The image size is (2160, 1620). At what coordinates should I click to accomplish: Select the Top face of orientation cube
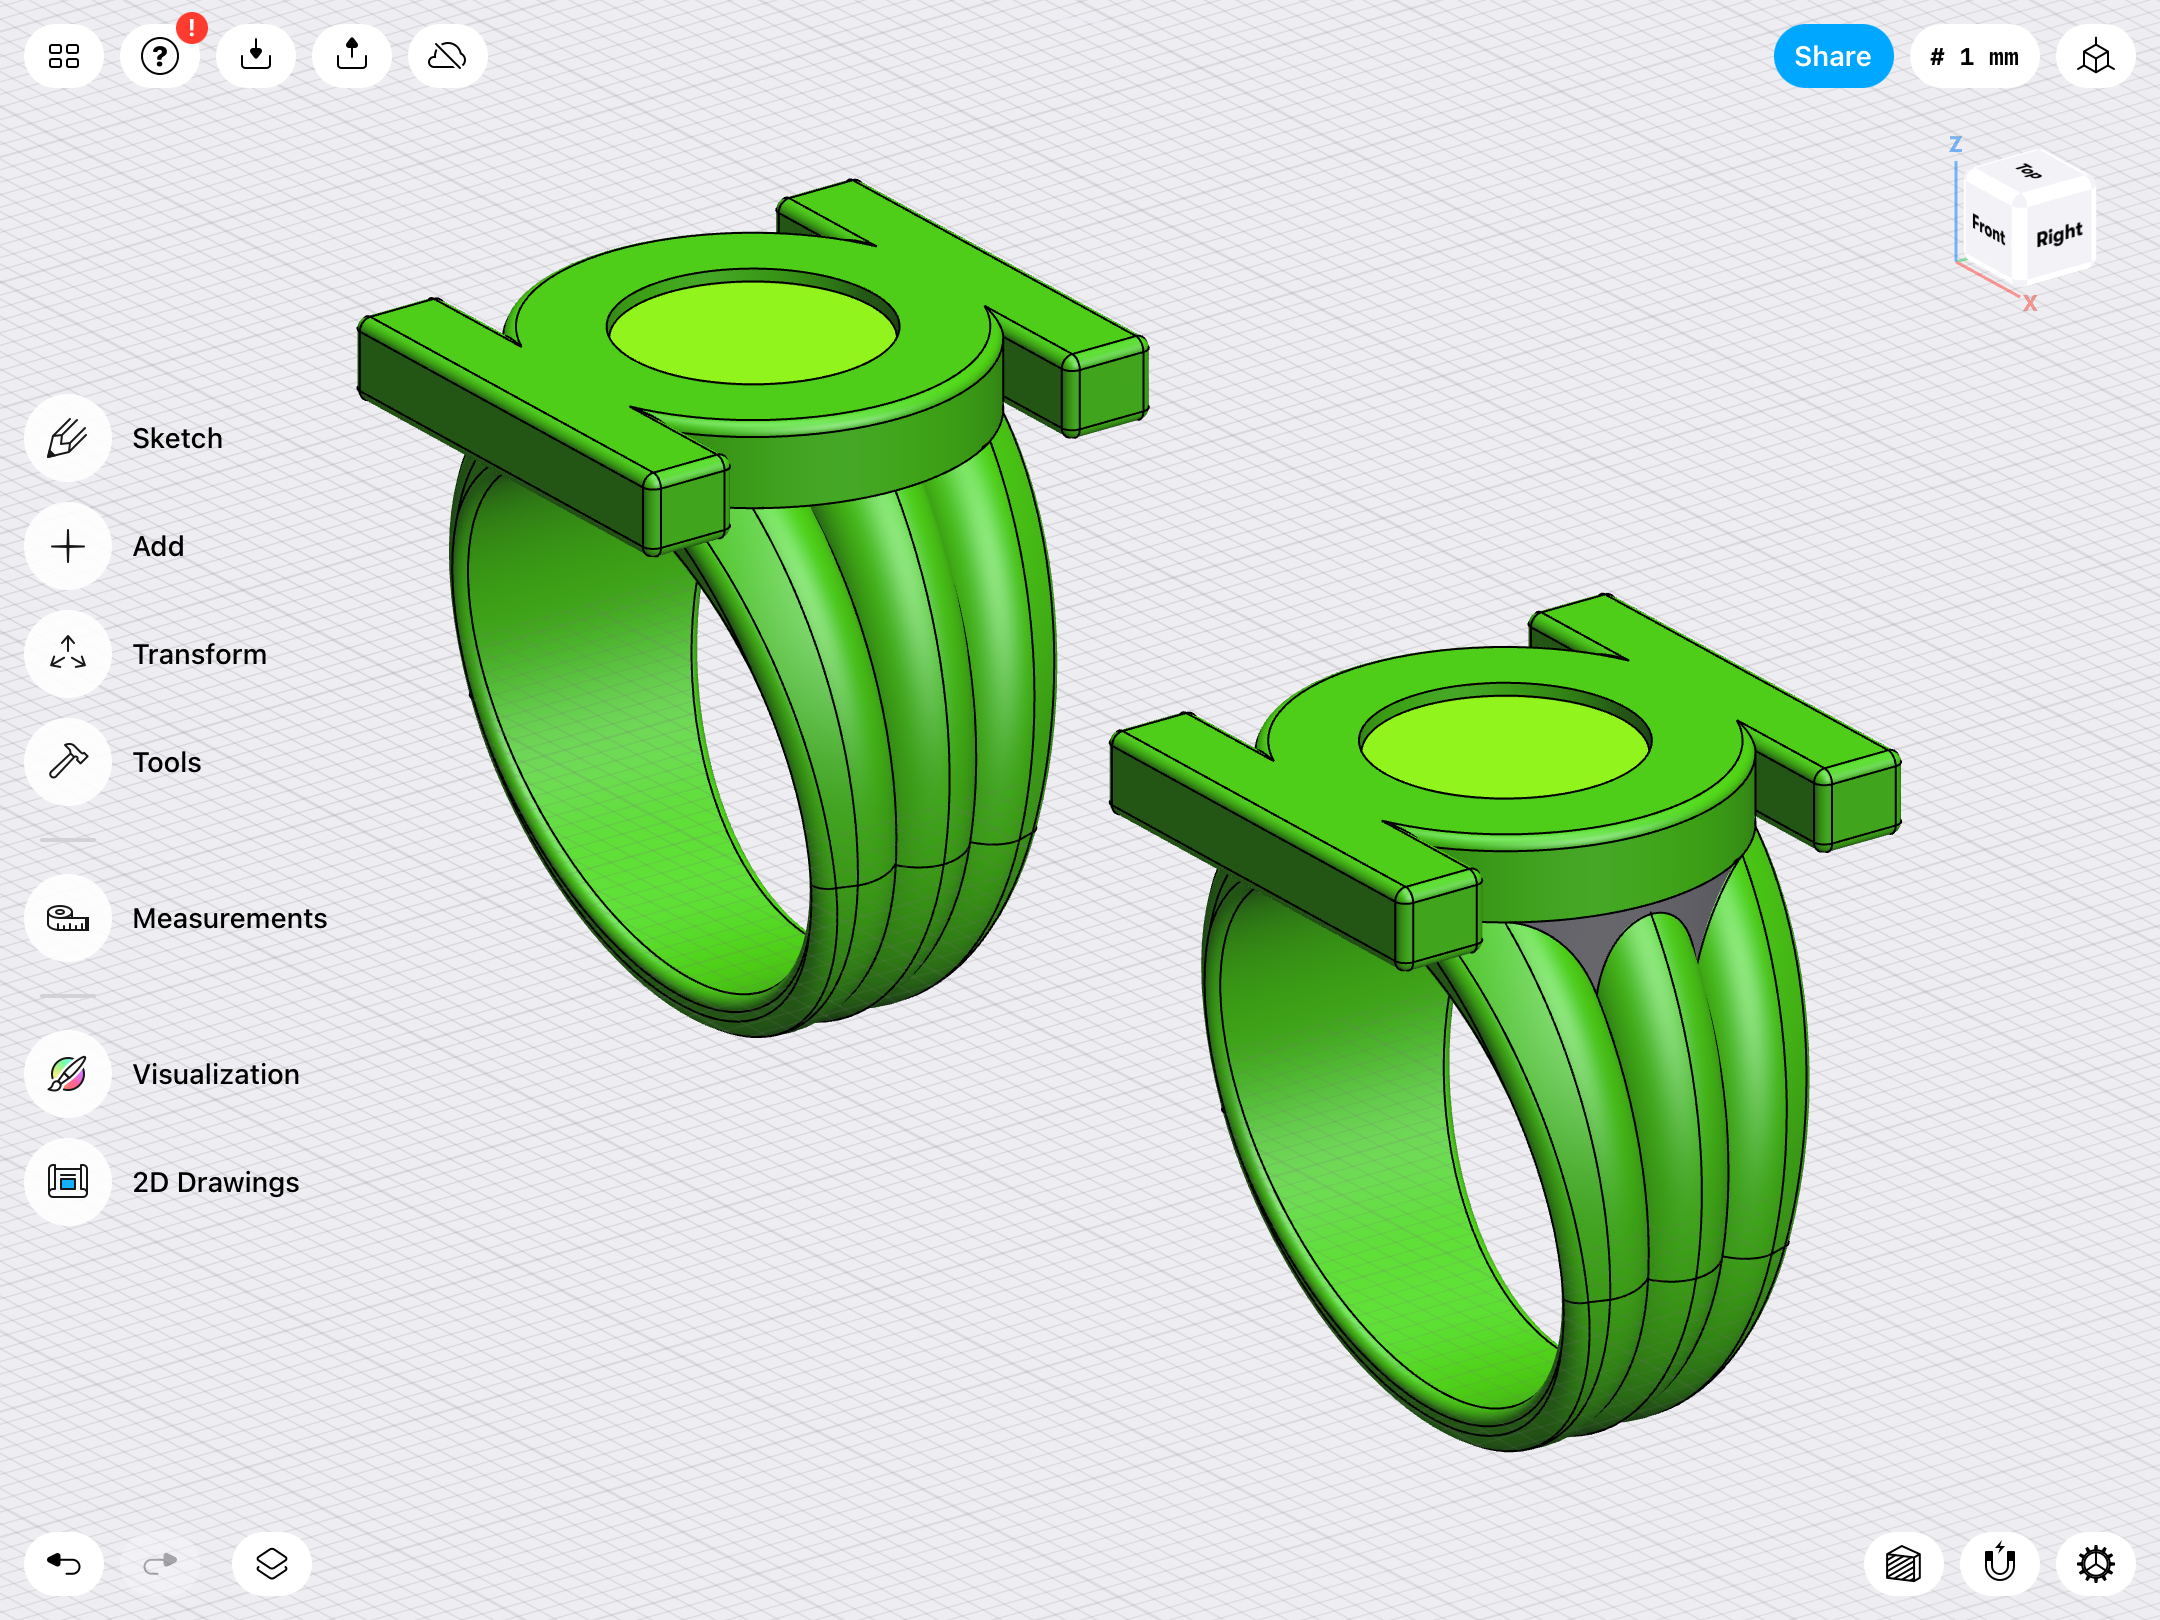[x=2029, y=172]
